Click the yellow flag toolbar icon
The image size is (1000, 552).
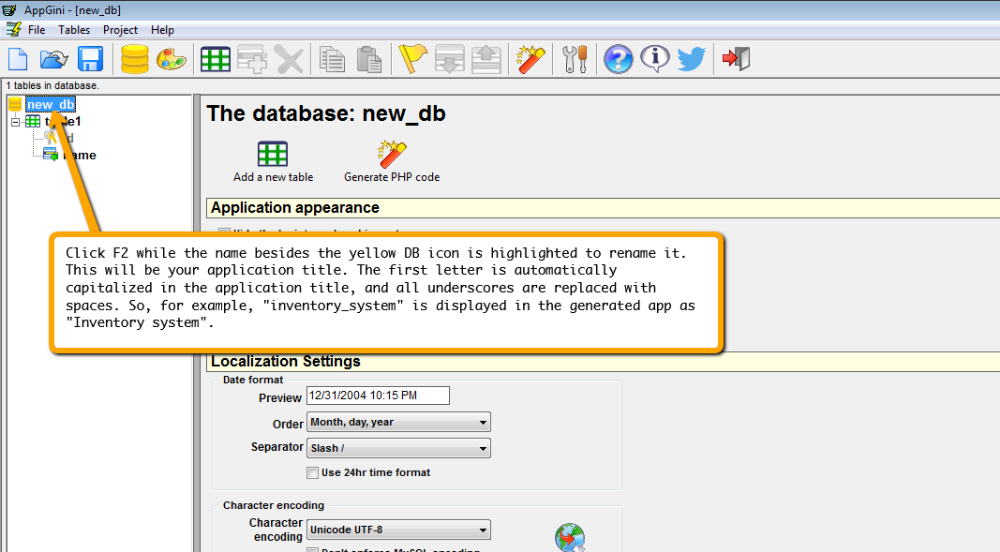pyautogui.click(x=413, y=59)
